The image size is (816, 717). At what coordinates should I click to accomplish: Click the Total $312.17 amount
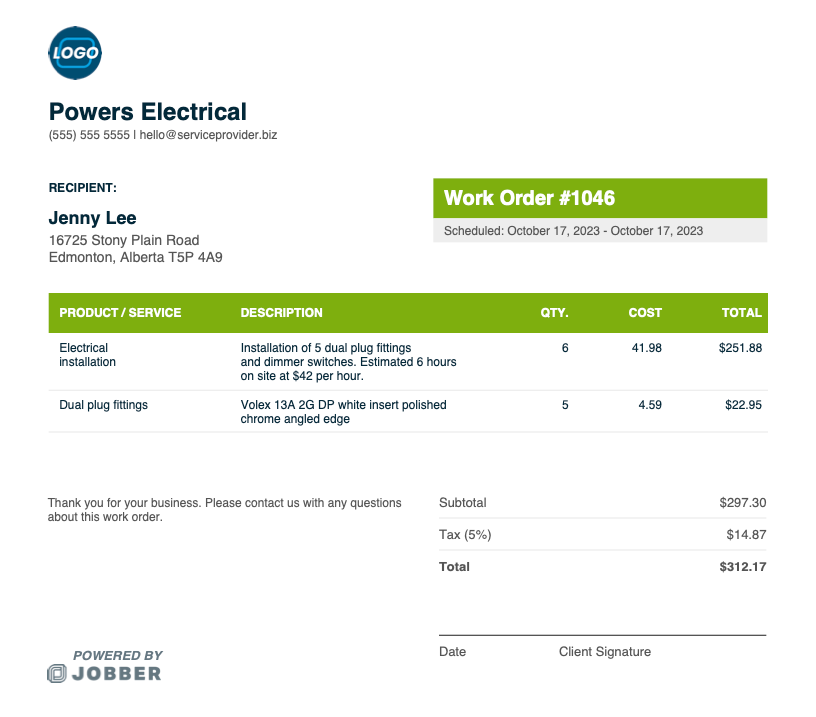coord(743,567)
